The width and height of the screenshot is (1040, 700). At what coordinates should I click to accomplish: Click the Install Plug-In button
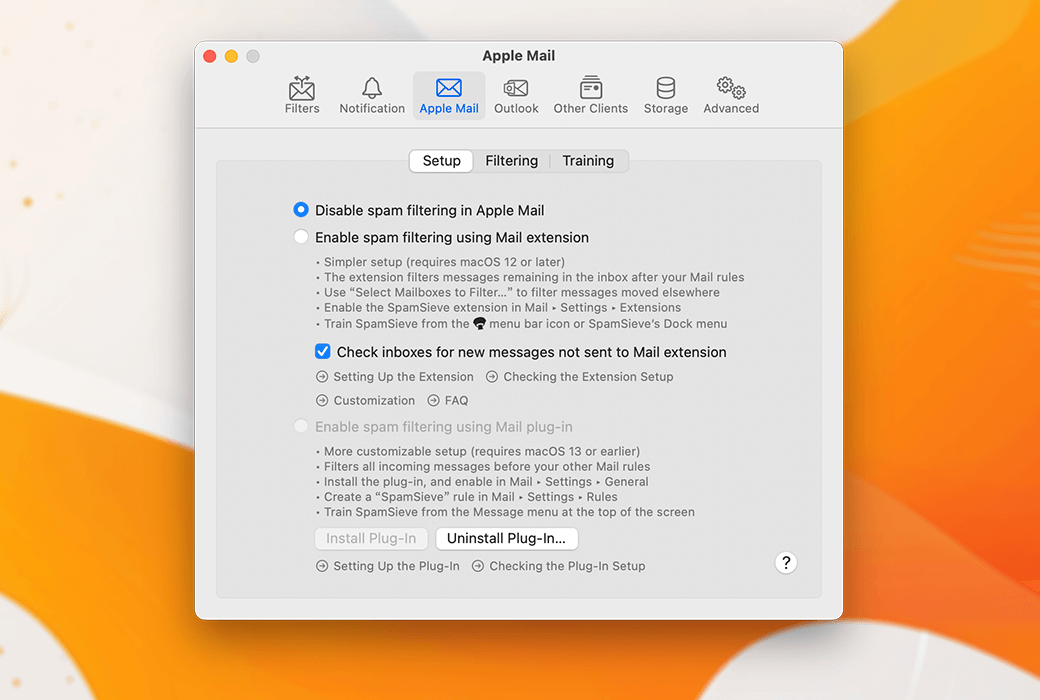pos(371,538)
